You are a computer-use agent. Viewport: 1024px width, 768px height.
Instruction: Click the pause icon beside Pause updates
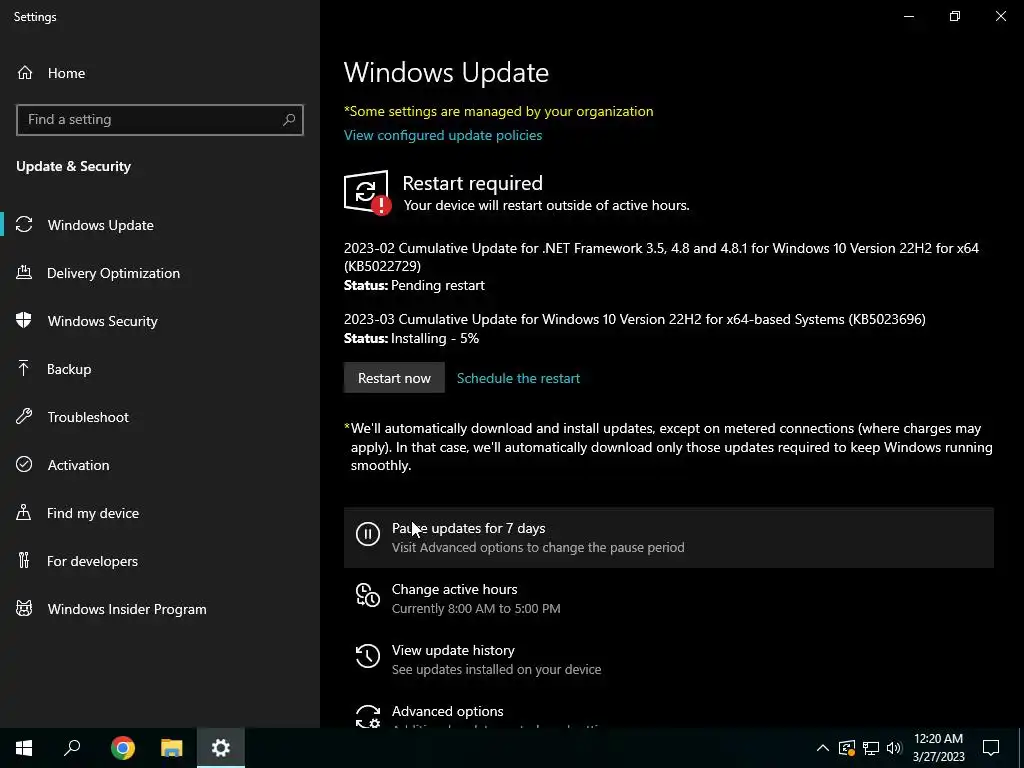tap(368, 534)
